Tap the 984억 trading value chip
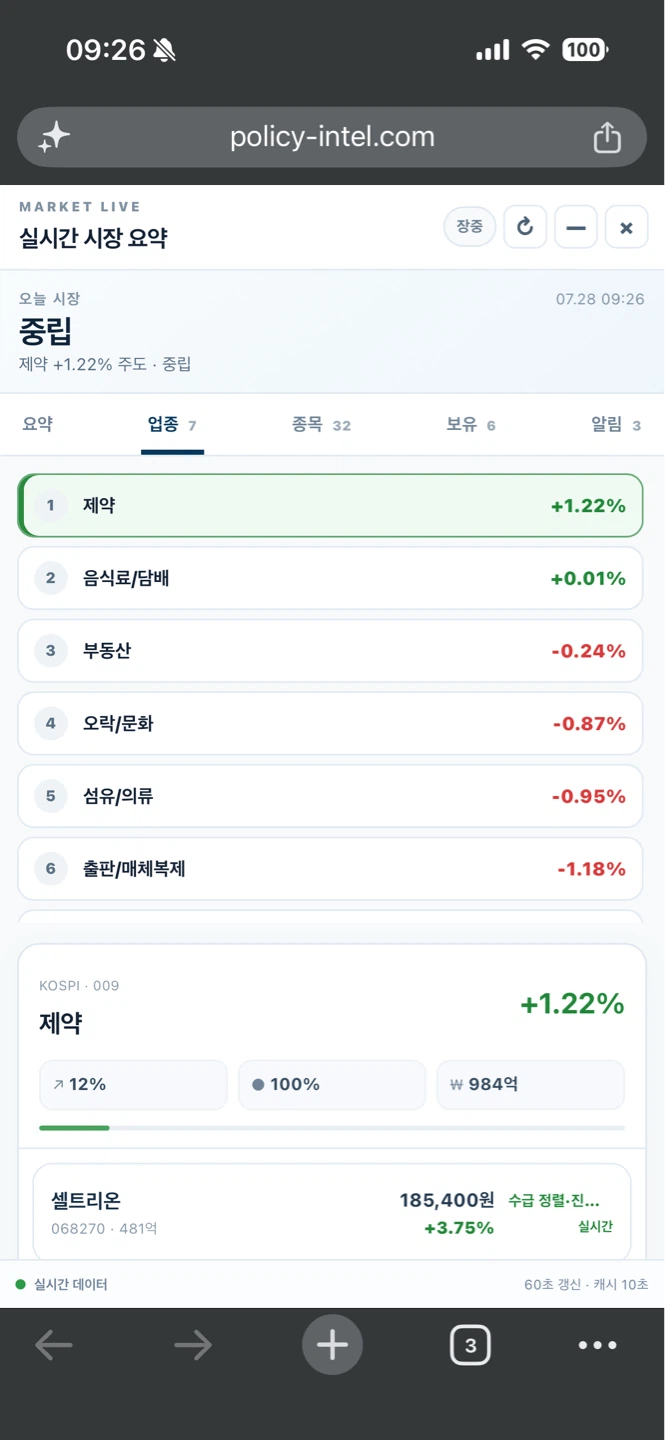 tap(531, 1085)
